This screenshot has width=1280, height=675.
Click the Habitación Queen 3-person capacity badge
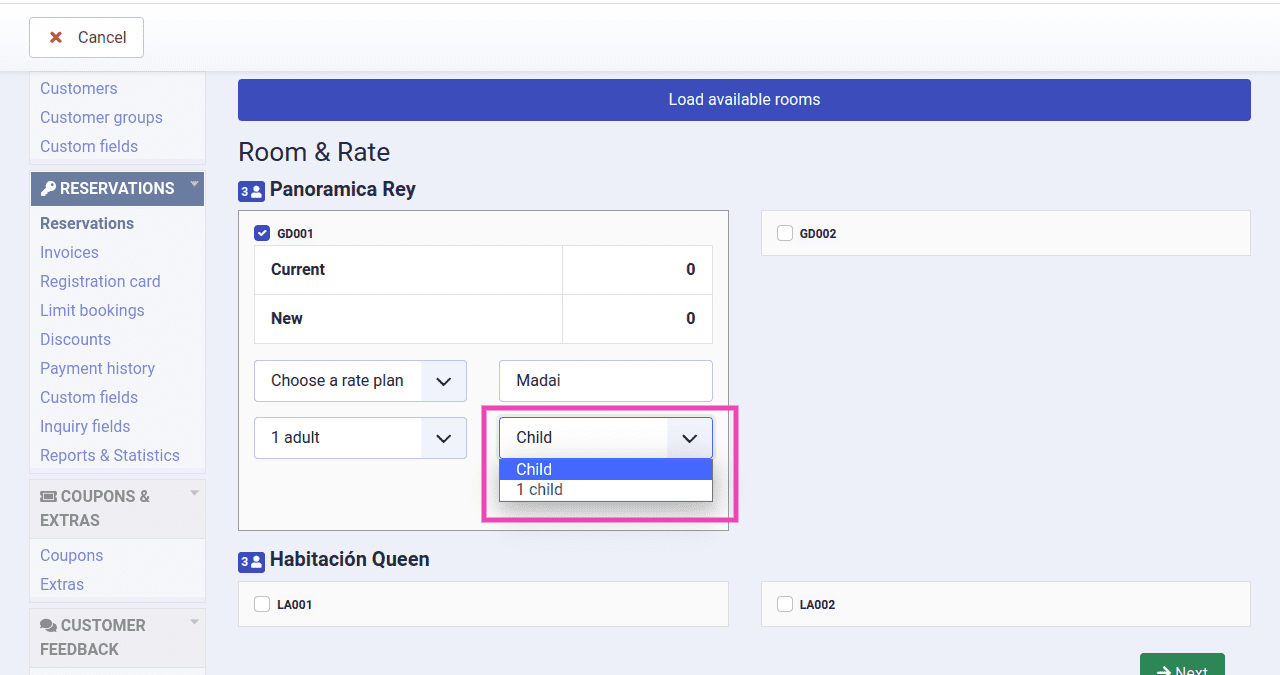click(x=251, y=561)
